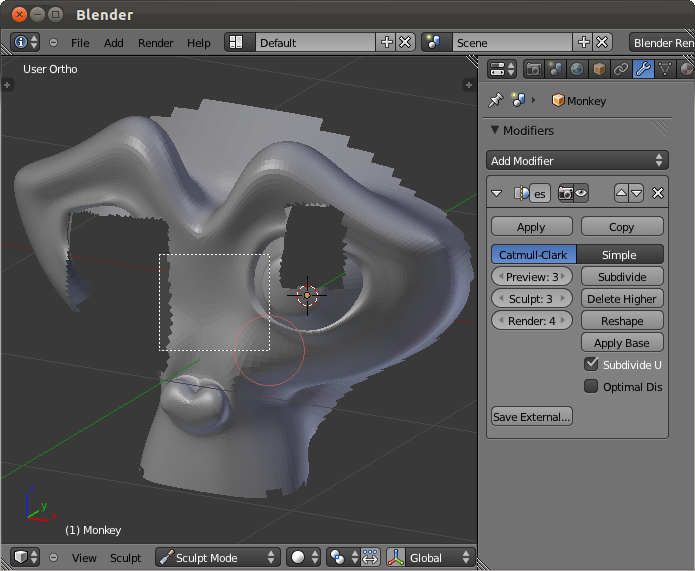The image size is (695, 571).
Task: Click the Delete Higher button
Action: pyautogui.click(x=622, y=299)
